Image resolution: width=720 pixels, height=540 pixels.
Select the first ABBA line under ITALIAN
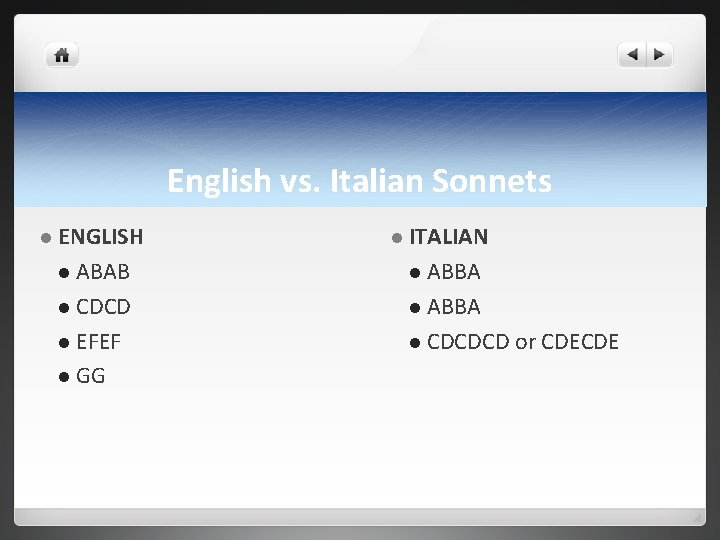pos(454,272)
